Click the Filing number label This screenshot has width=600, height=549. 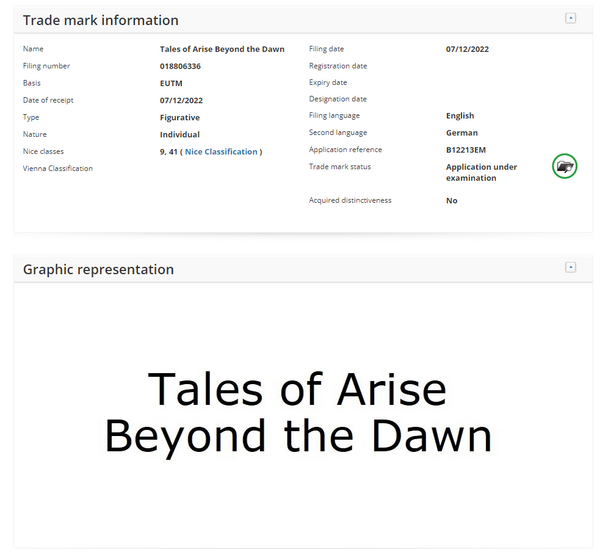46,66
